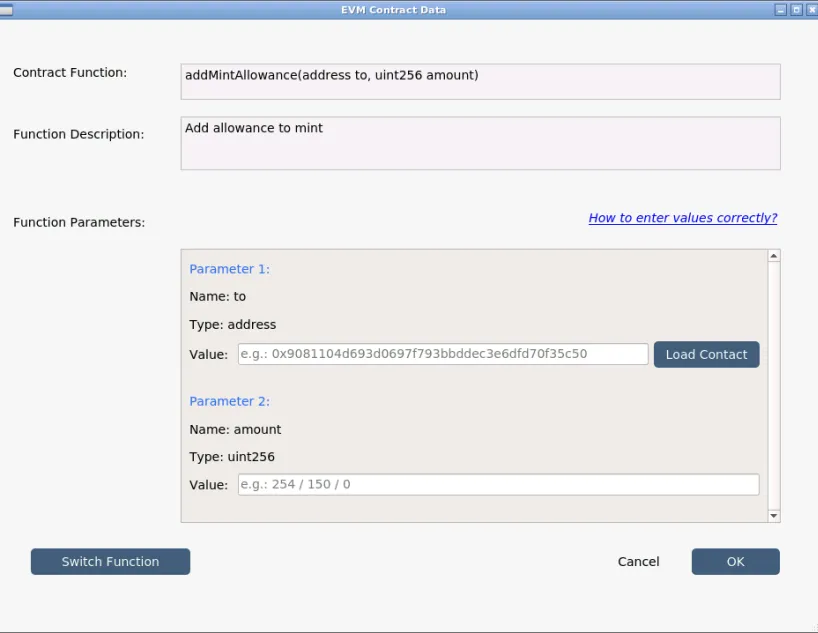Click the Contract Function text box
818x633 pixels.
(x=480, y=81)
